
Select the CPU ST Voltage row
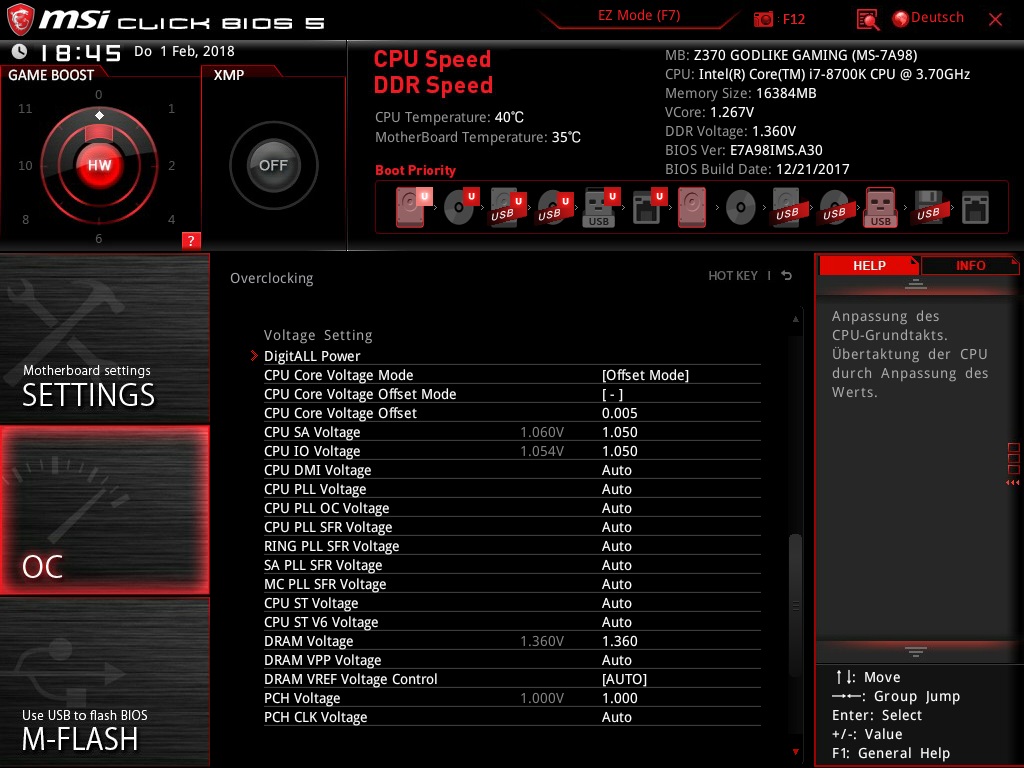pyautogui.click(x=512, y=602)
